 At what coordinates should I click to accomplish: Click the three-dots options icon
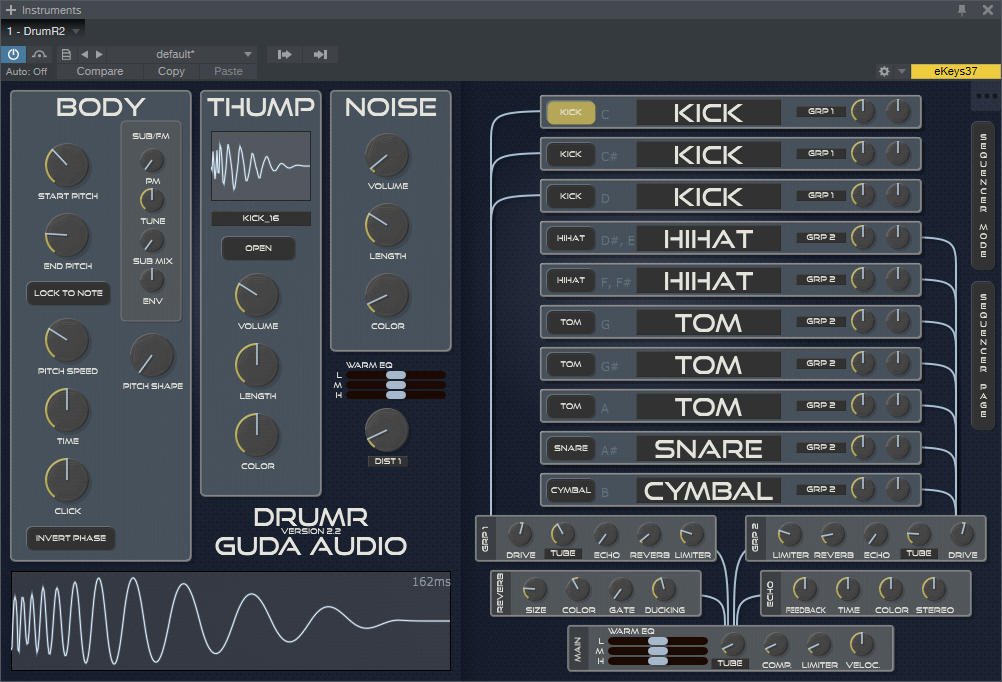coord(986,96)
